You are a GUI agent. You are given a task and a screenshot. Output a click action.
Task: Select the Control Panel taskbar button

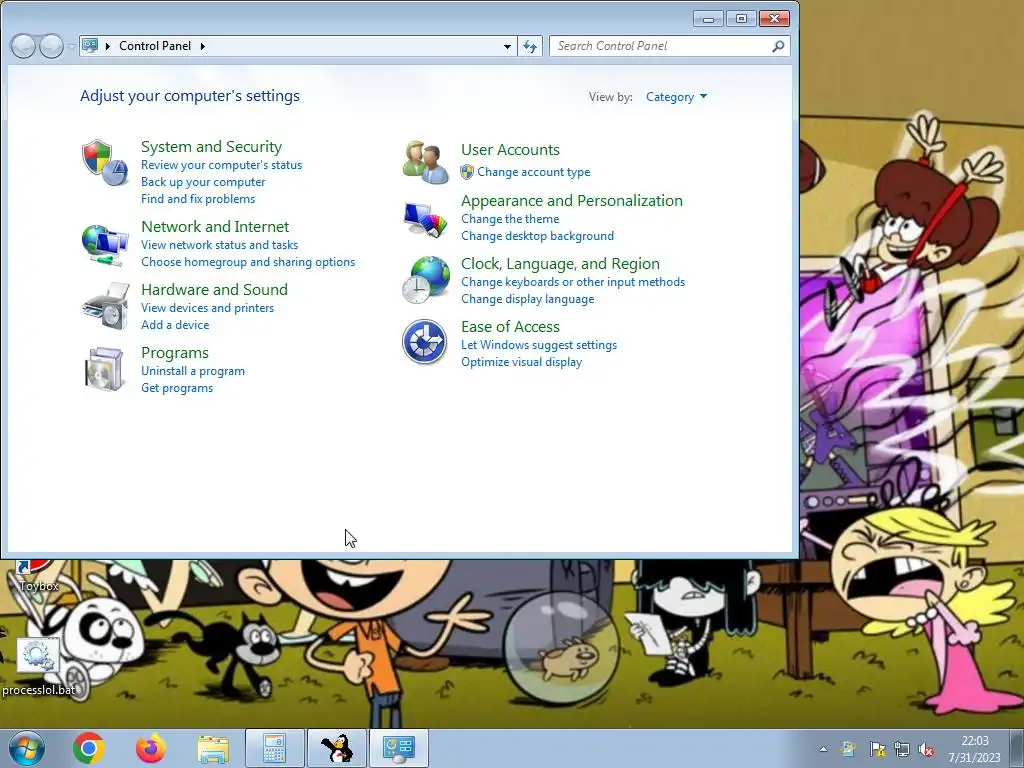coord(399,748)
